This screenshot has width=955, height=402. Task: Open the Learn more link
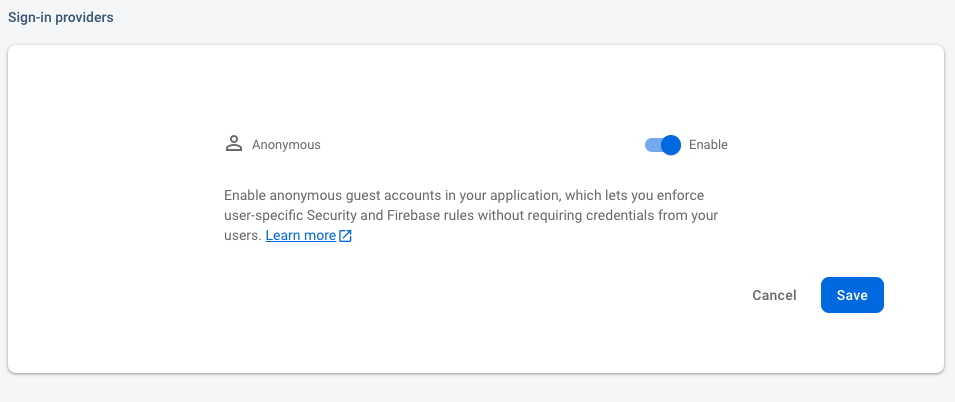point(300,236)
